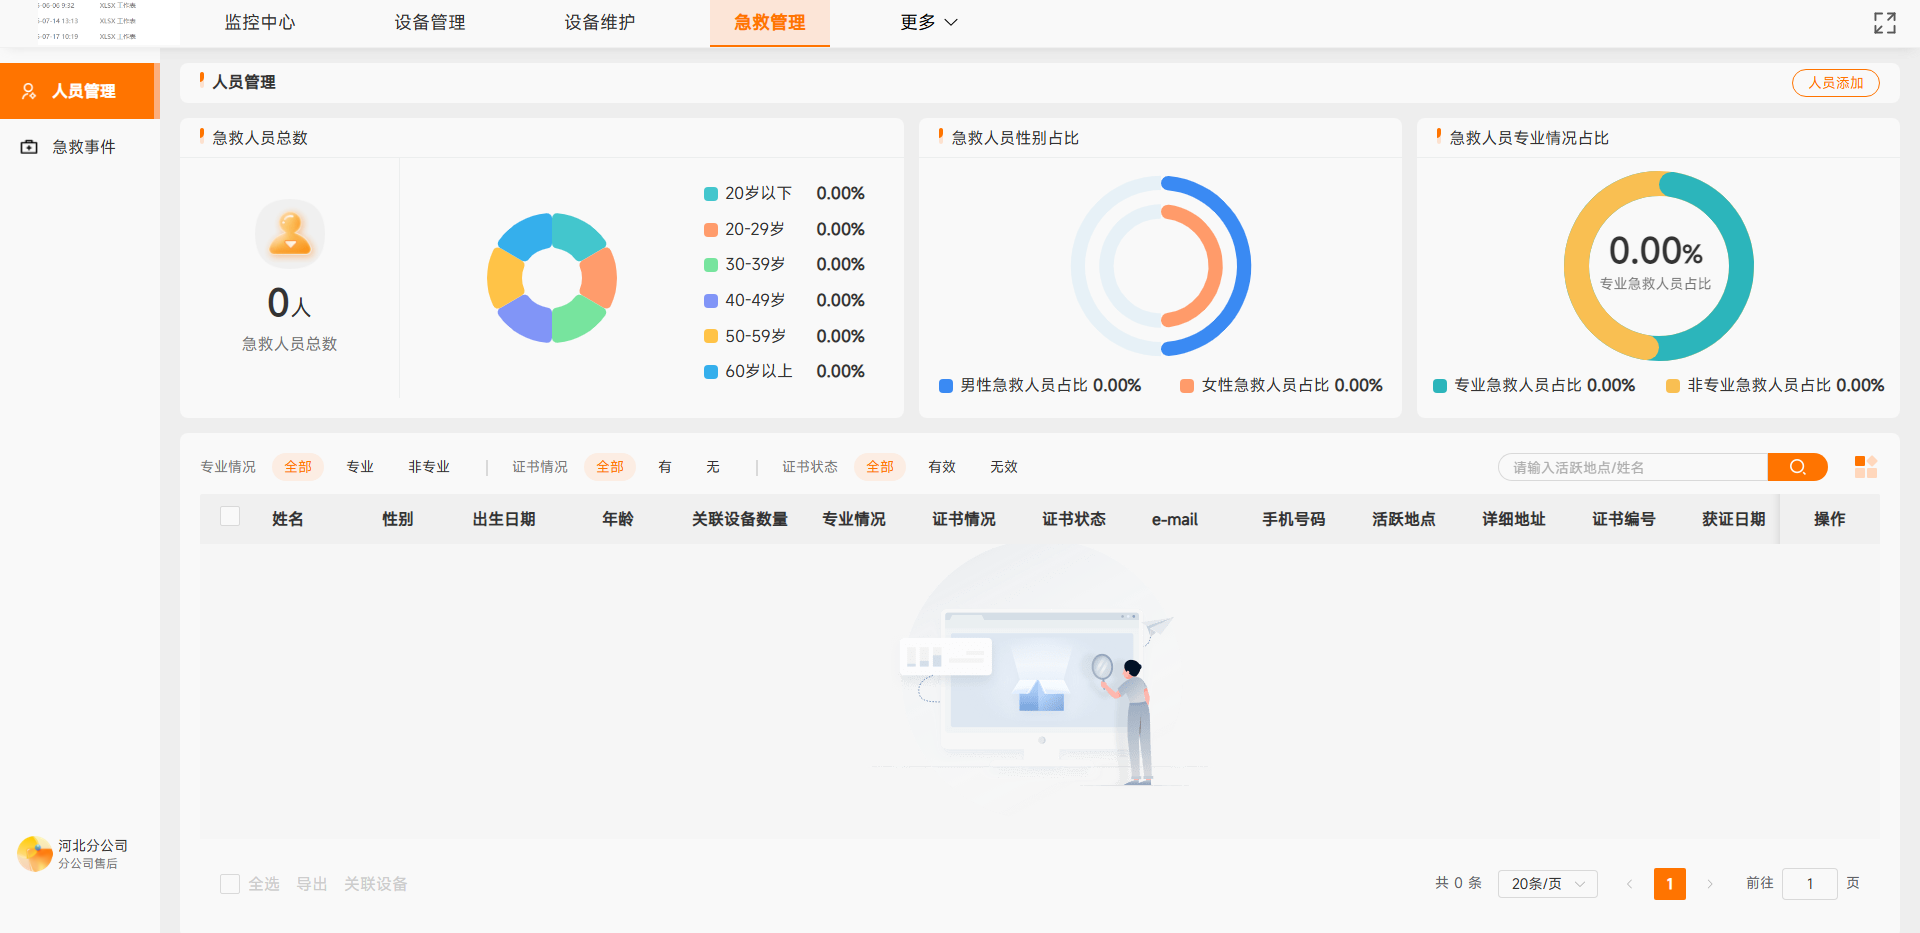Toggle the table header select-all checkbox
The width and height of the screenshot is (1920, 933).
click(x=230, y=517)
